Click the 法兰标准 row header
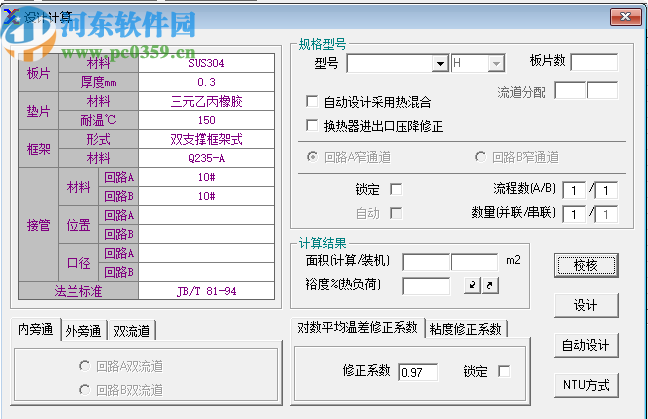 coord(79,291)
